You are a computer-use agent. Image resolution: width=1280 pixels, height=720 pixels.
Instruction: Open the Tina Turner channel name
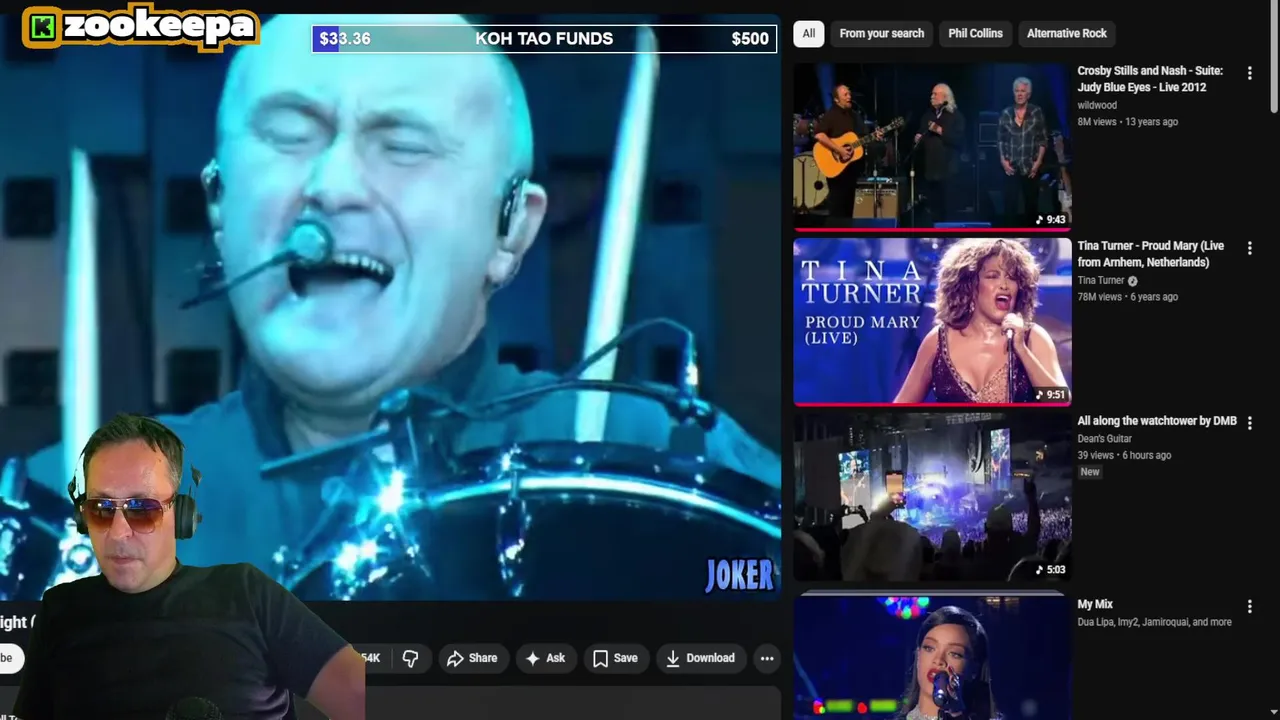[x=1101, y=280]
